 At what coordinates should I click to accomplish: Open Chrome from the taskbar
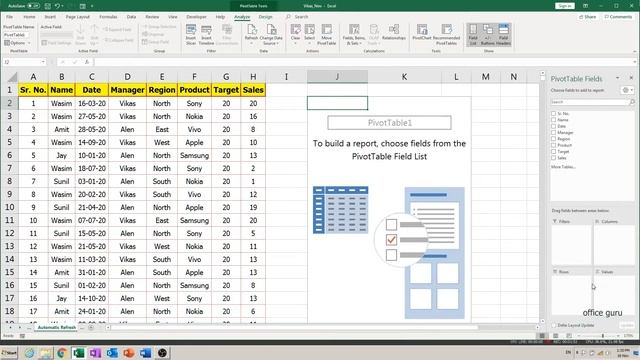point(62,353)
